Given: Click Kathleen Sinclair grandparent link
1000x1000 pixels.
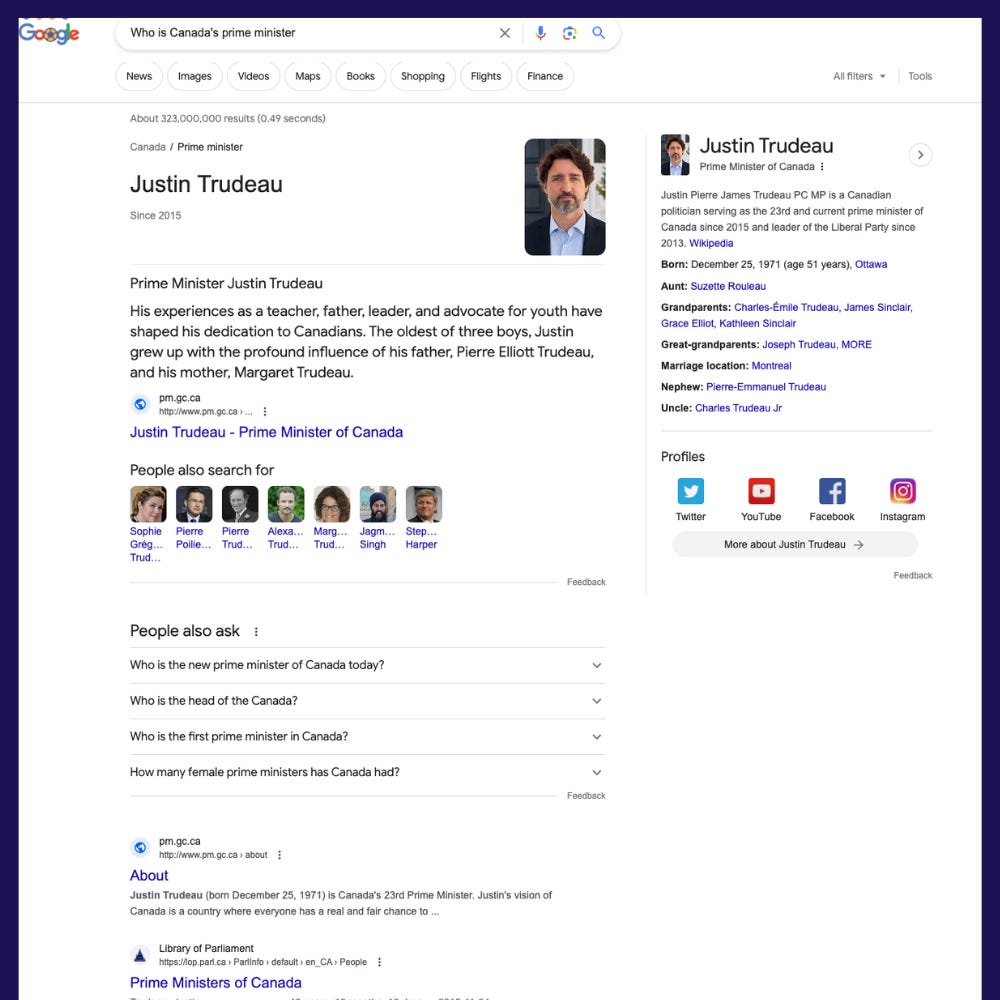Looking at the screenshot, I should [x=757, y=324].
